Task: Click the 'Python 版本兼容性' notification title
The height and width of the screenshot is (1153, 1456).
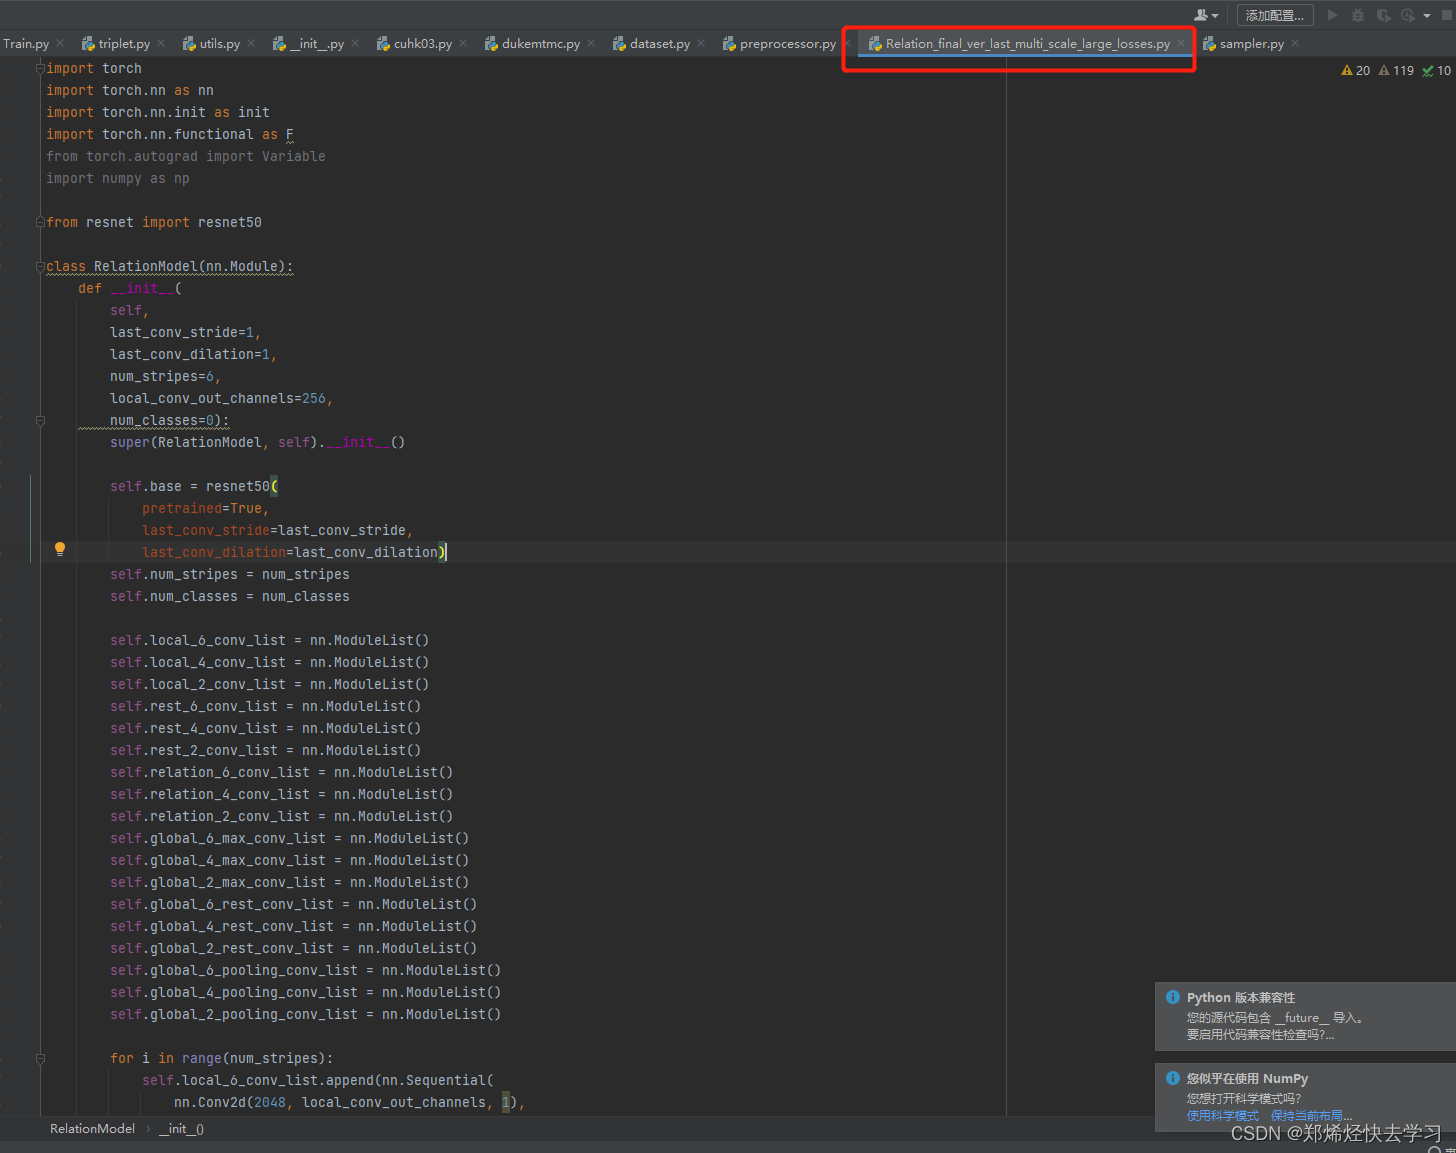Action: 1240,997
